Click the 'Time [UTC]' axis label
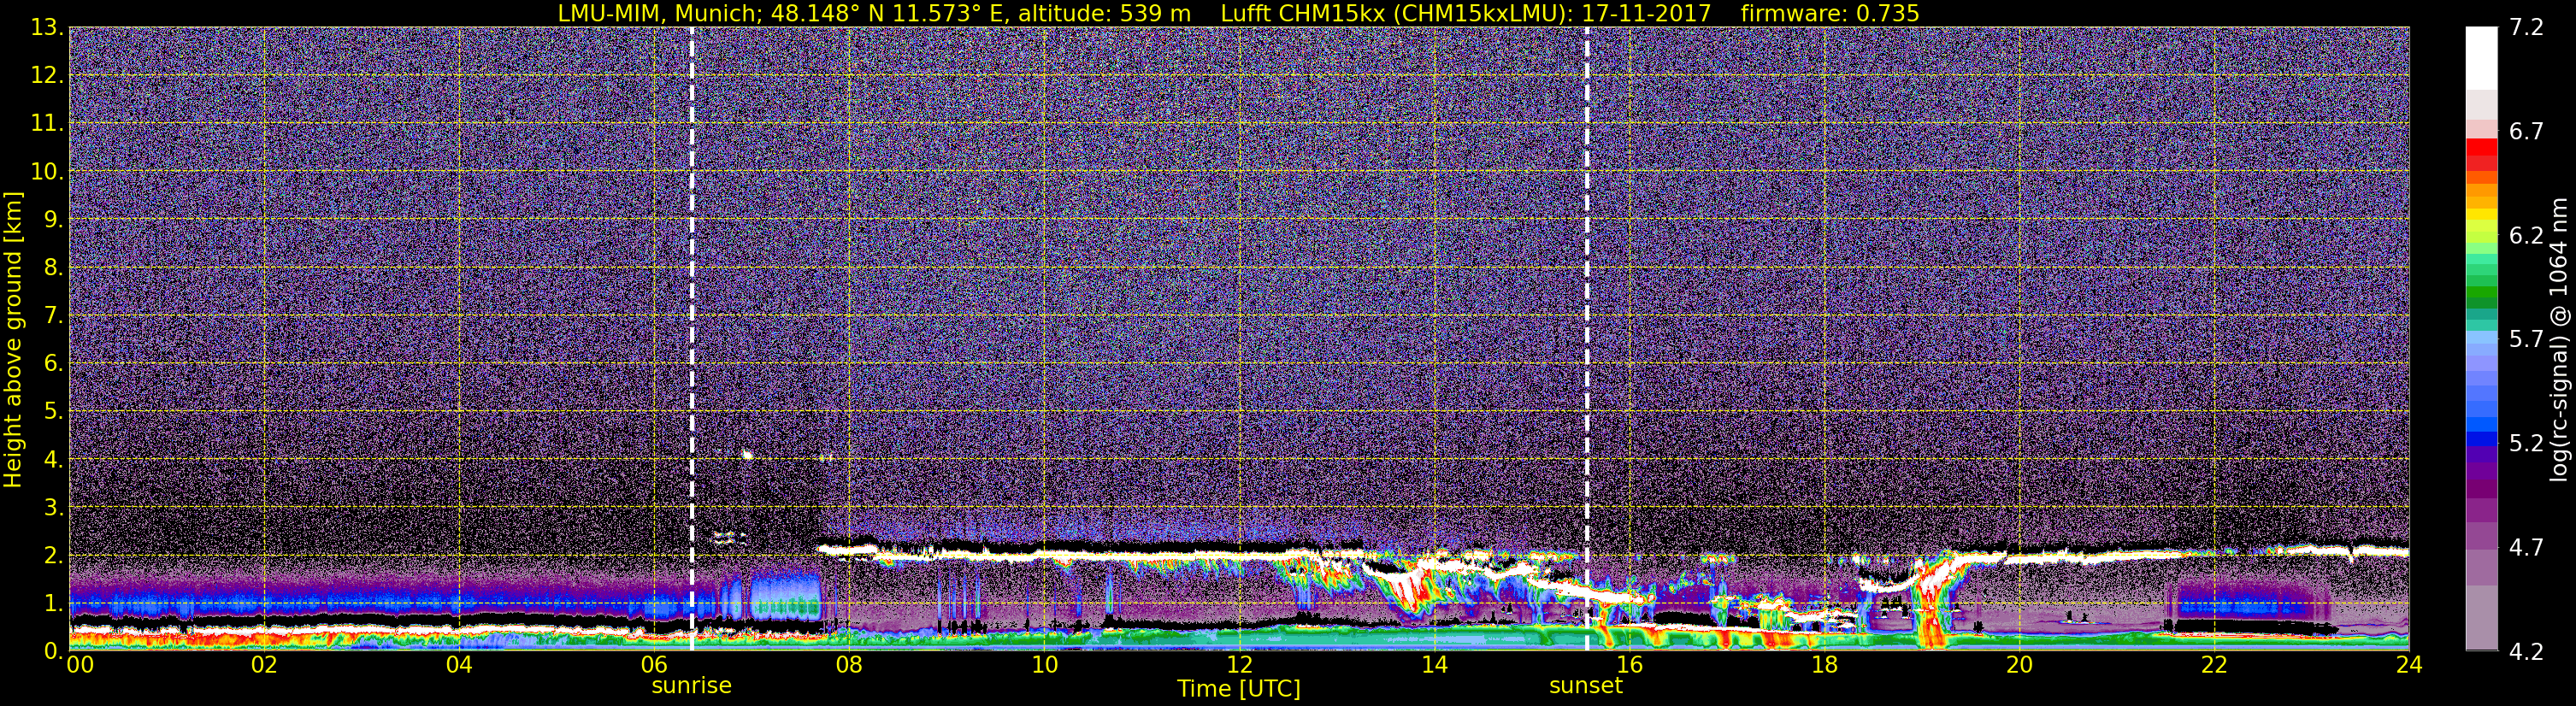 pos(1238,689)
